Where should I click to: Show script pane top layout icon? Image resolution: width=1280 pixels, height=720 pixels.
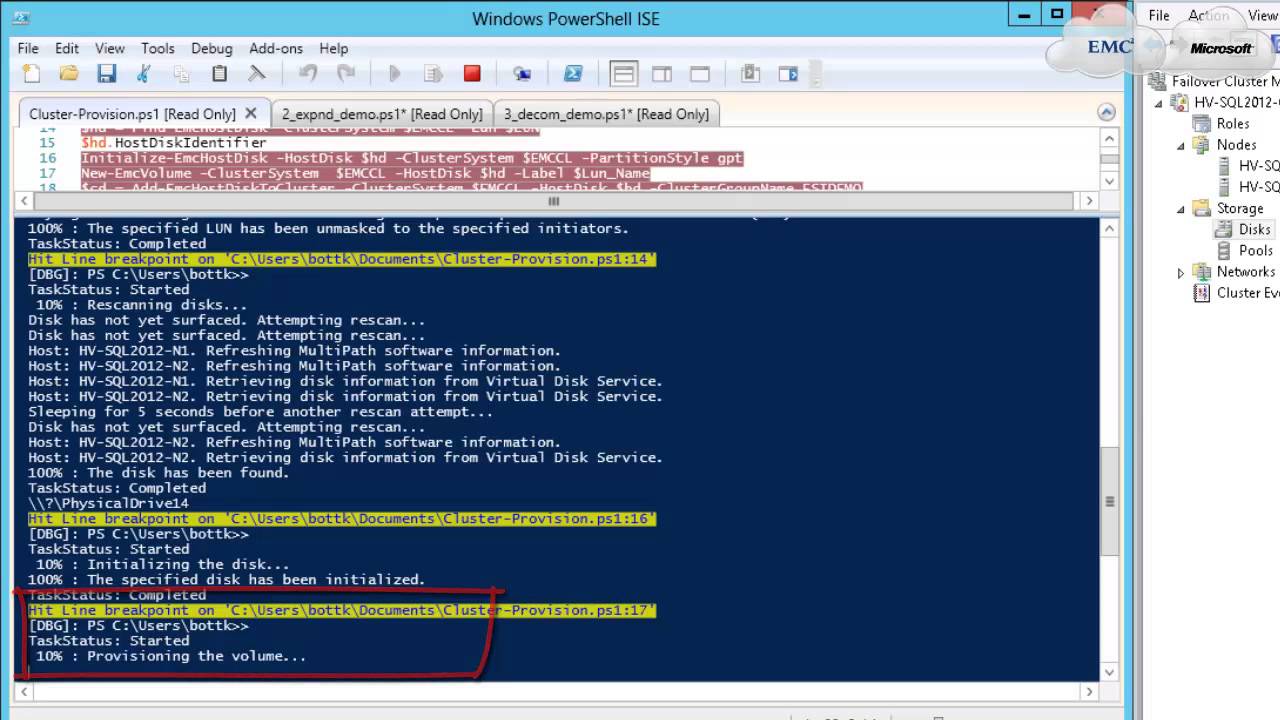pos(624,74)
